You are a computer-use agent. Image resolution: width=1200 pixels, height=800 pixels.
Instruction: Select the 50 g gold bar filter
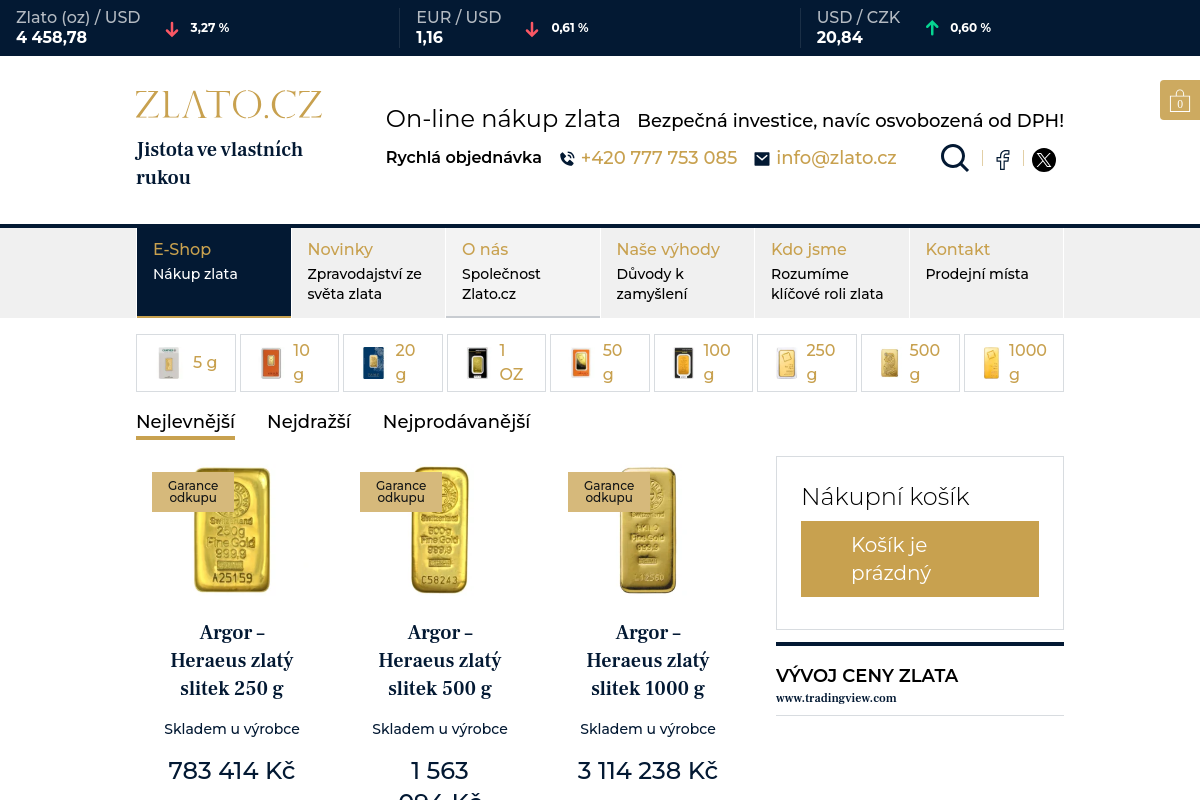point(600,363)
